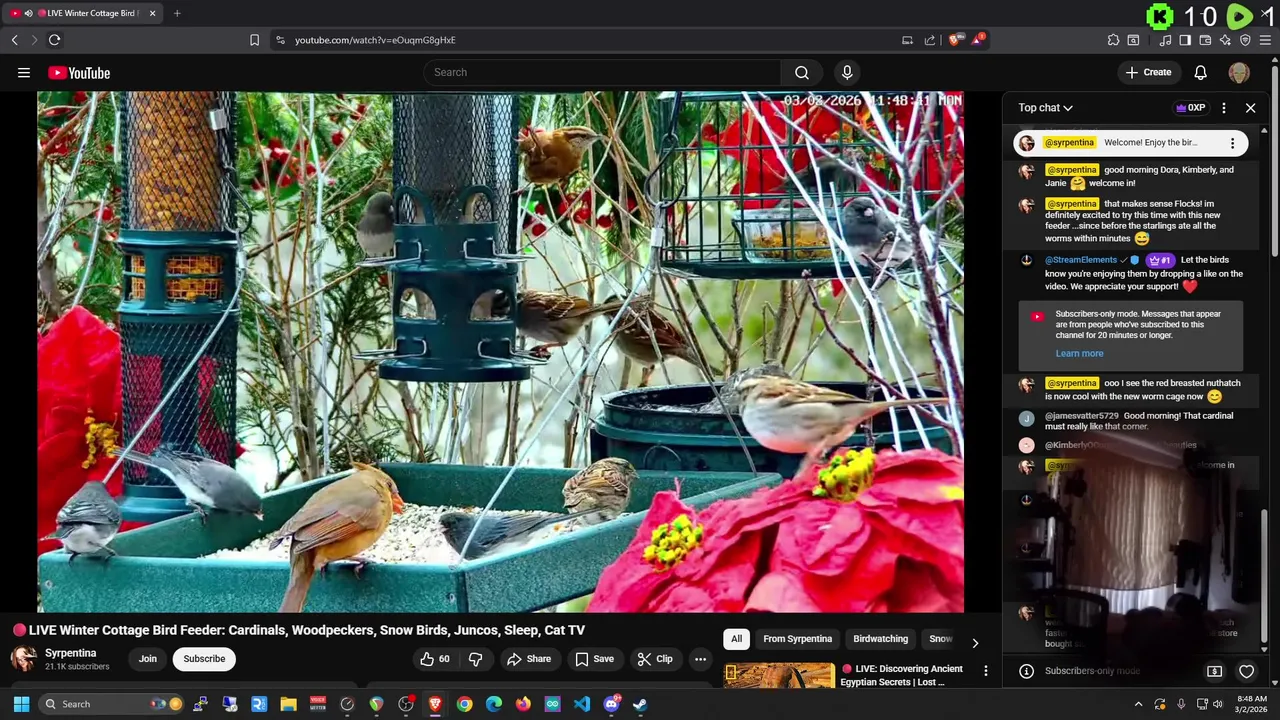Screen dimensions: 1280x720
Task: Open a new browser tab
Action: [x=177, y=13]
